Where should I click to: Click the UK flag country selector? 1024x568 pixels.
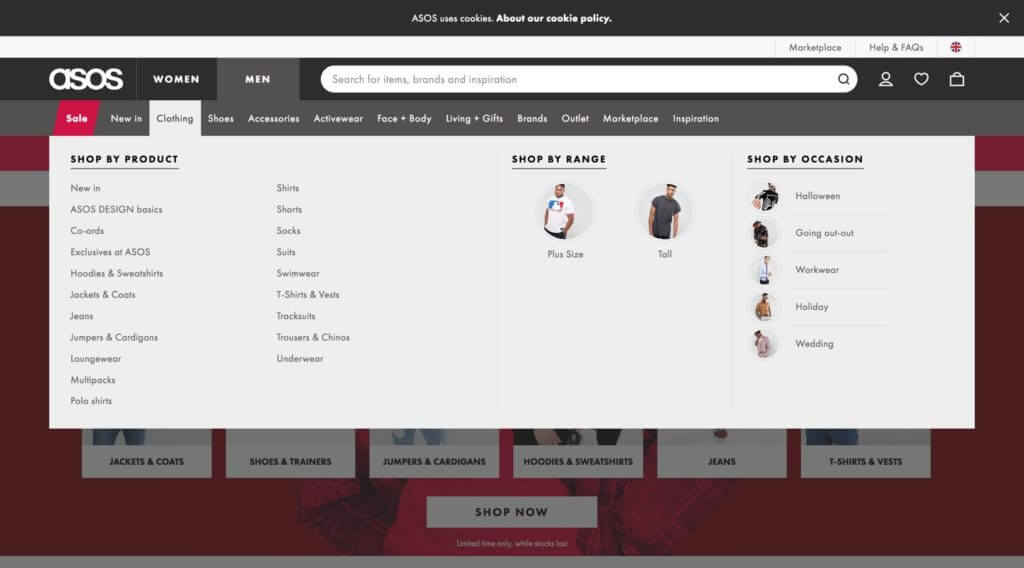pyautogui.click(x=955, y=47)
